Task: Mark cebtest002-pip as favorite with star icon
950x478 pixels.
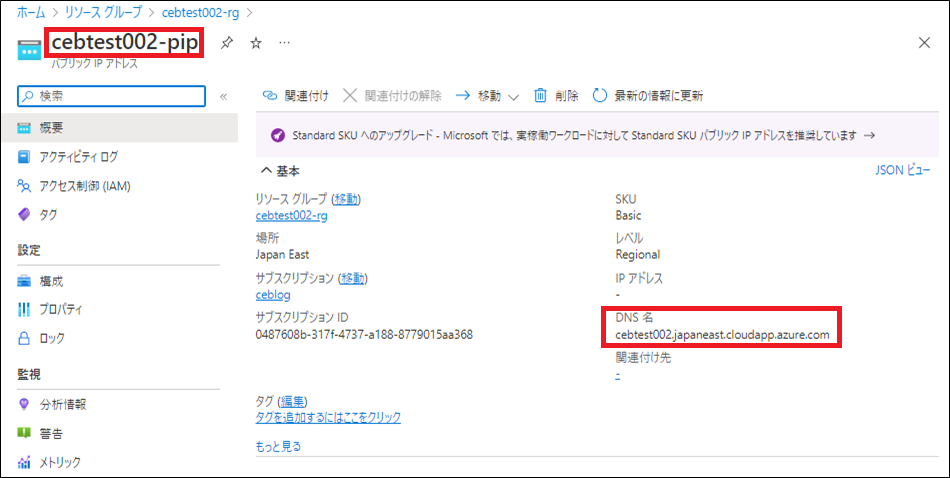Action: point(256,43)
